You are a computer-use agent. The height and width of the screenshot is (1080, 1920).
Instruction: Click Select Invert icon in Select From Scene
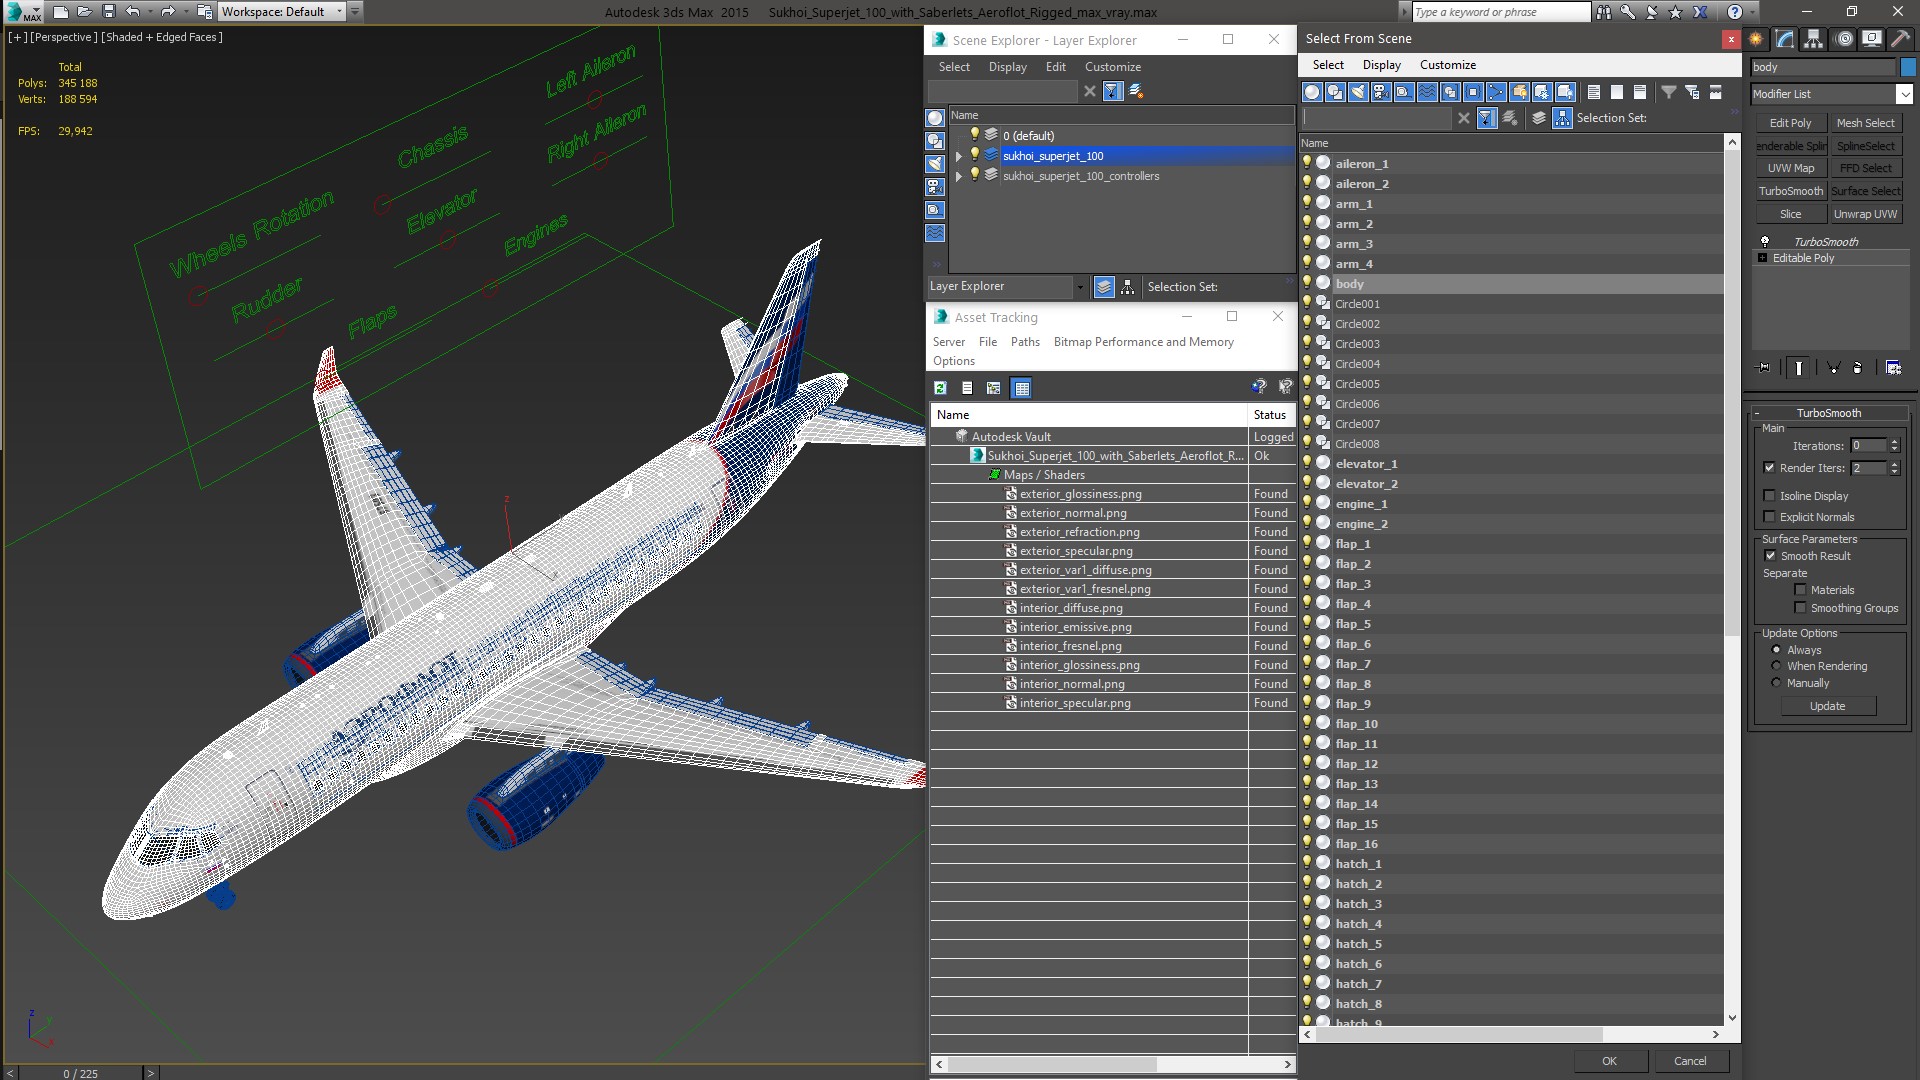point(1640,92)
